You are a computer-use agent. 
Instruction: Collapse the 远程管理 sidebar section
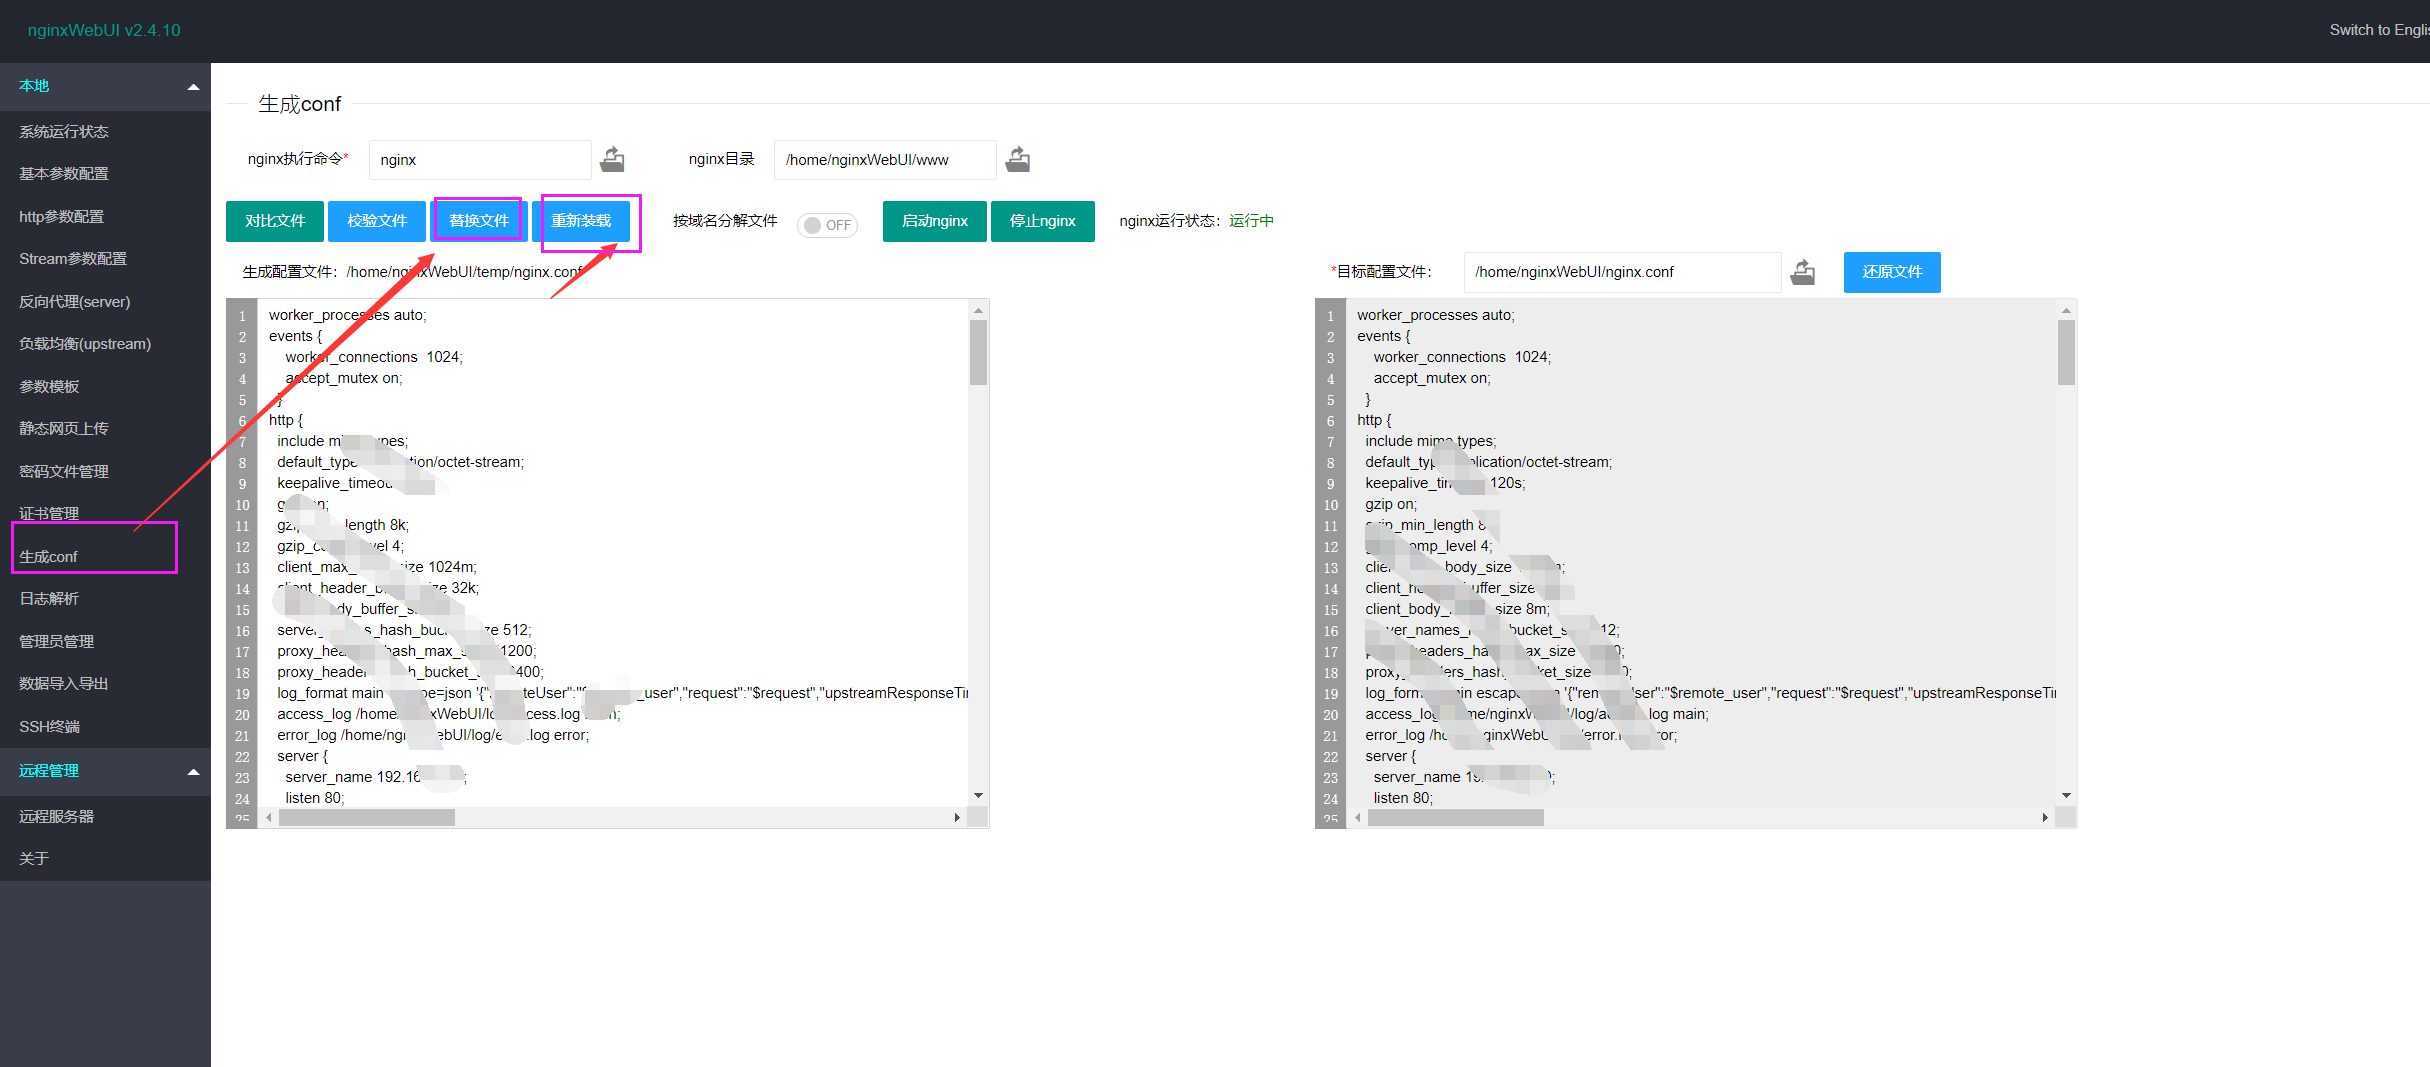tap(193, 772)
